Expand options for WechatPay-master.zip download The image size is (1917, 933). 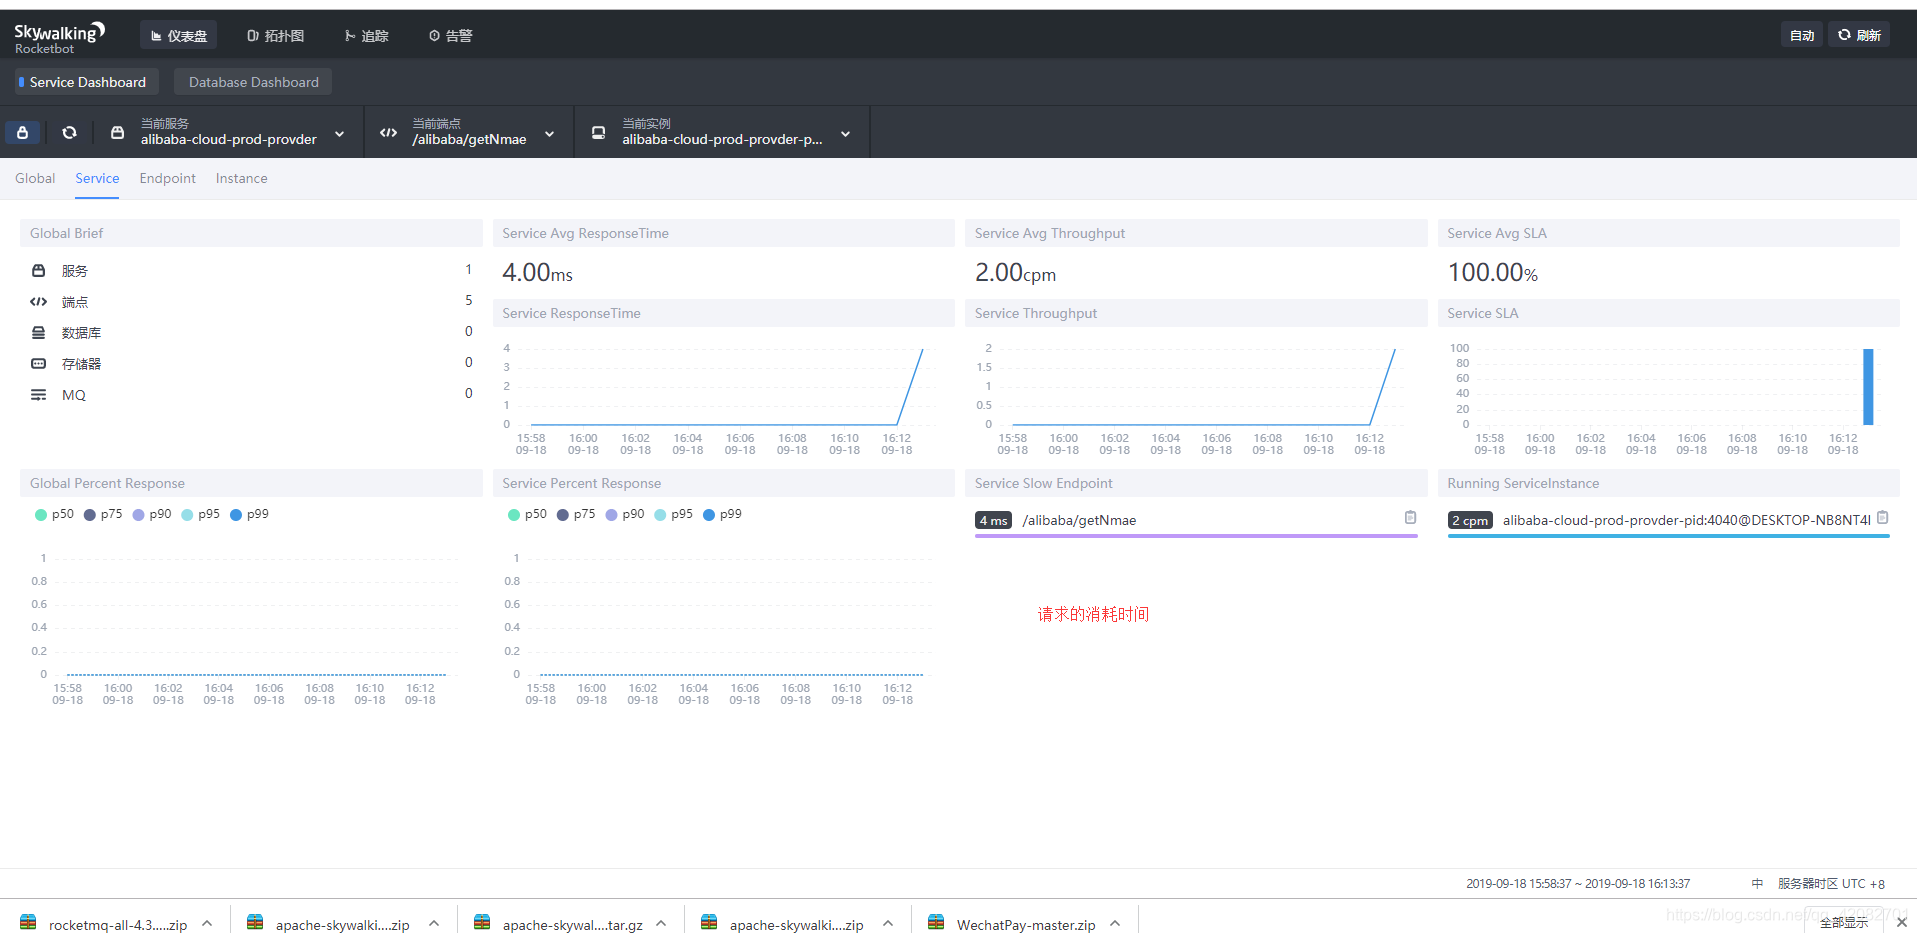pyautogui.click(x=1115, y=923)
